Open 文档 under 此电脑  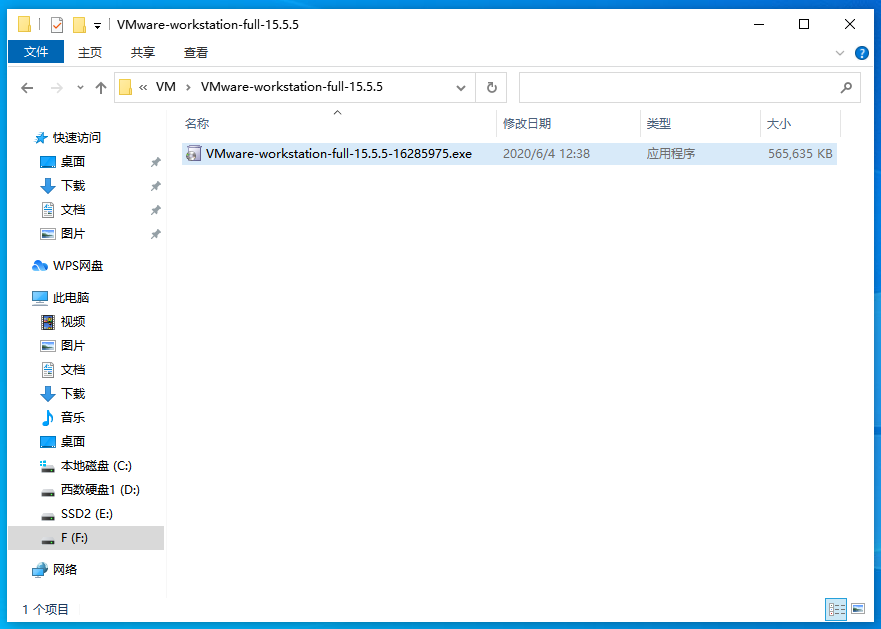coord(72,370)
